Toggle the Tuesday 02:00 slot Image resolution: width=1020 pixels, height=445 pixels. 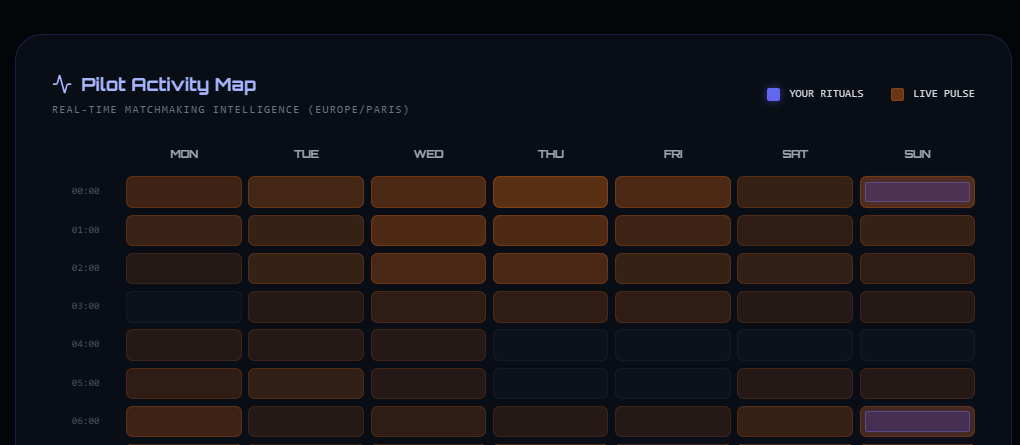[x=306, y=268]
